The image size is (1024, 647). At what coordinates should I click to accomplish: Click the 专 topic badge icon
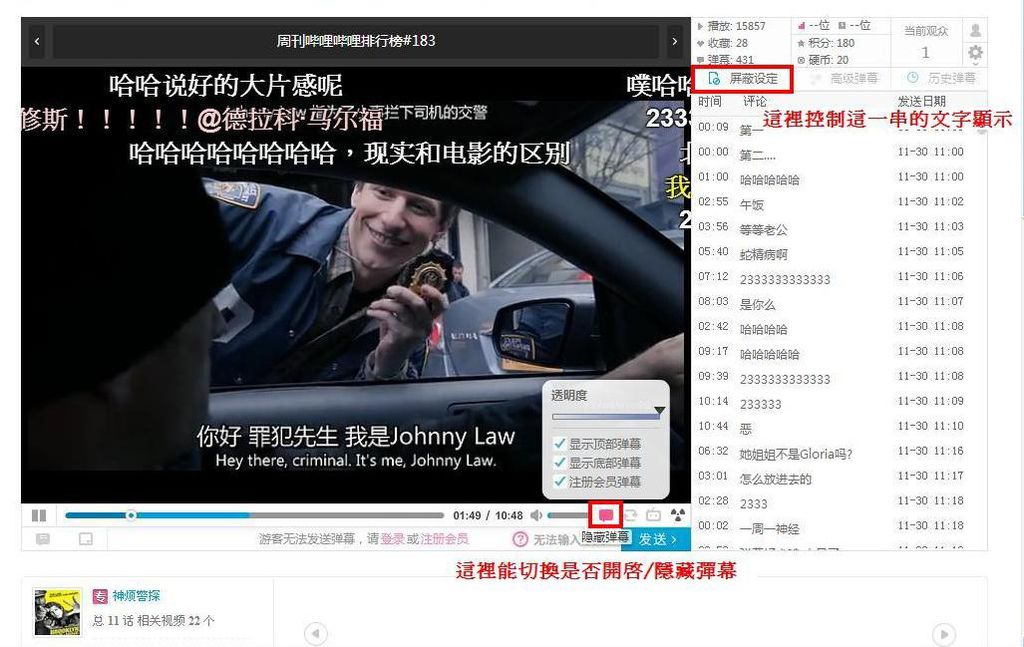click(x=100, y=596)
